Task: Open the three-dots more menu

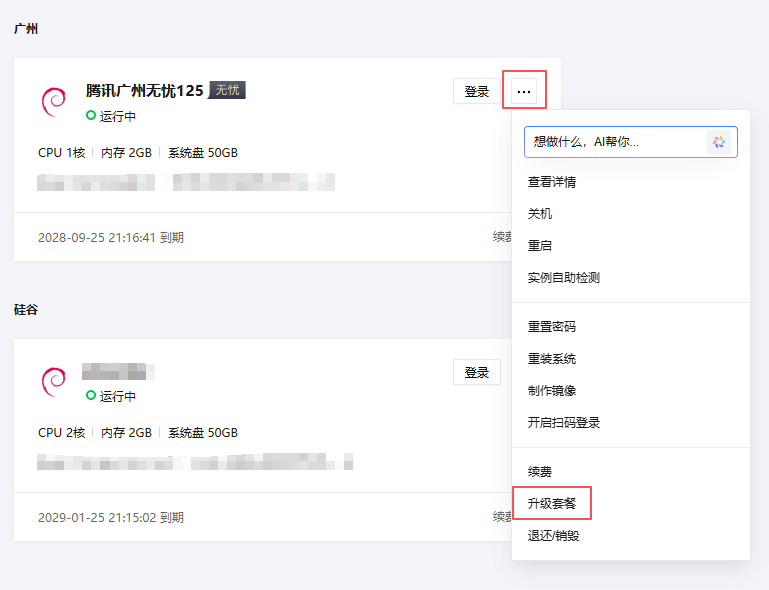Action: (x=524, y=91)
